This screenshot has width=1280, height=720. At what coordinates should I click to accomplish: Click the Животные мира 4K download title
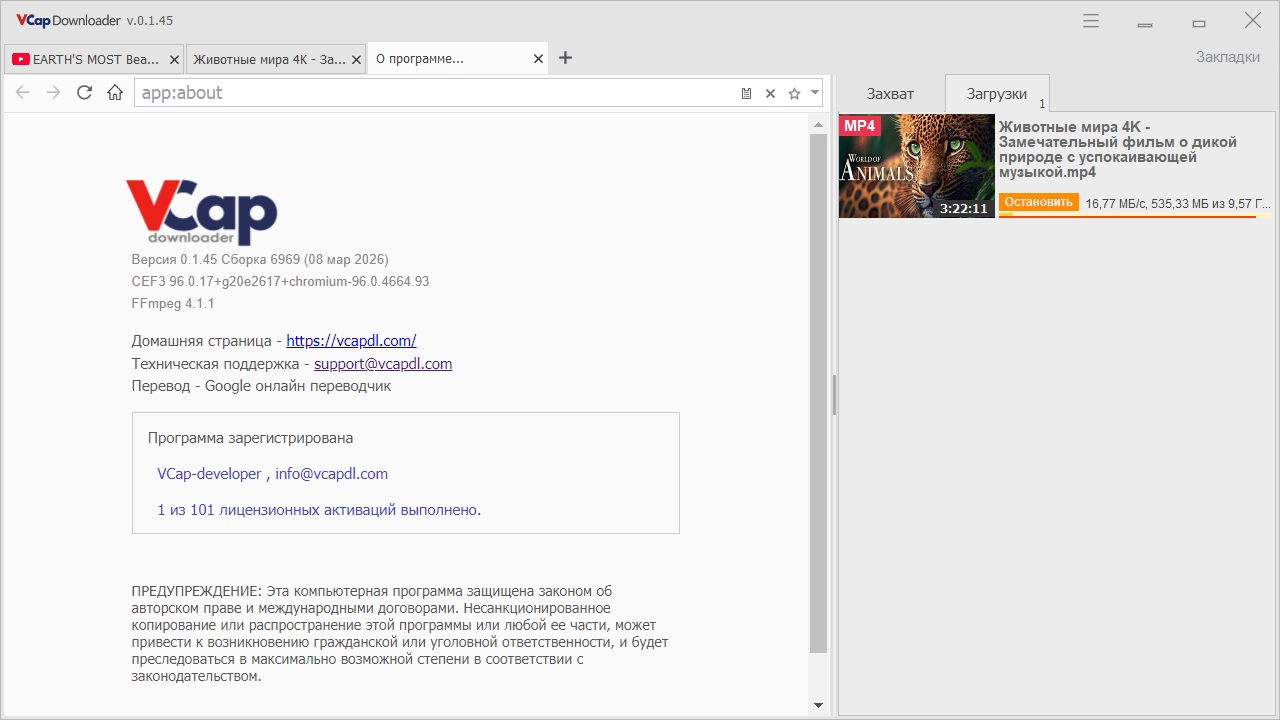[1118, 150]
